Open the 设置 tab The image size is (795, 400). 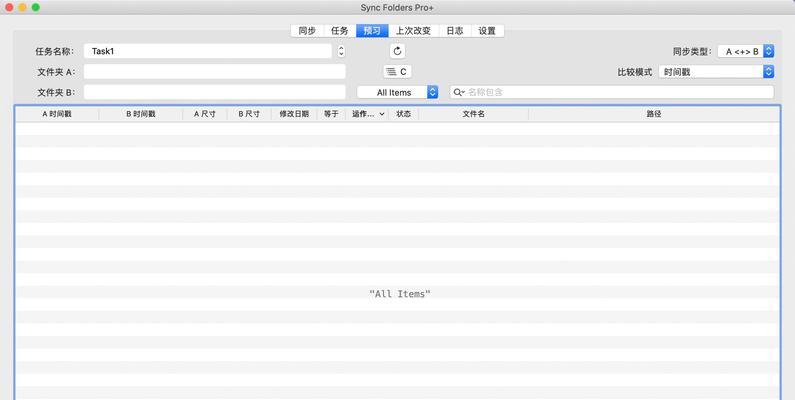click(487, 31)
